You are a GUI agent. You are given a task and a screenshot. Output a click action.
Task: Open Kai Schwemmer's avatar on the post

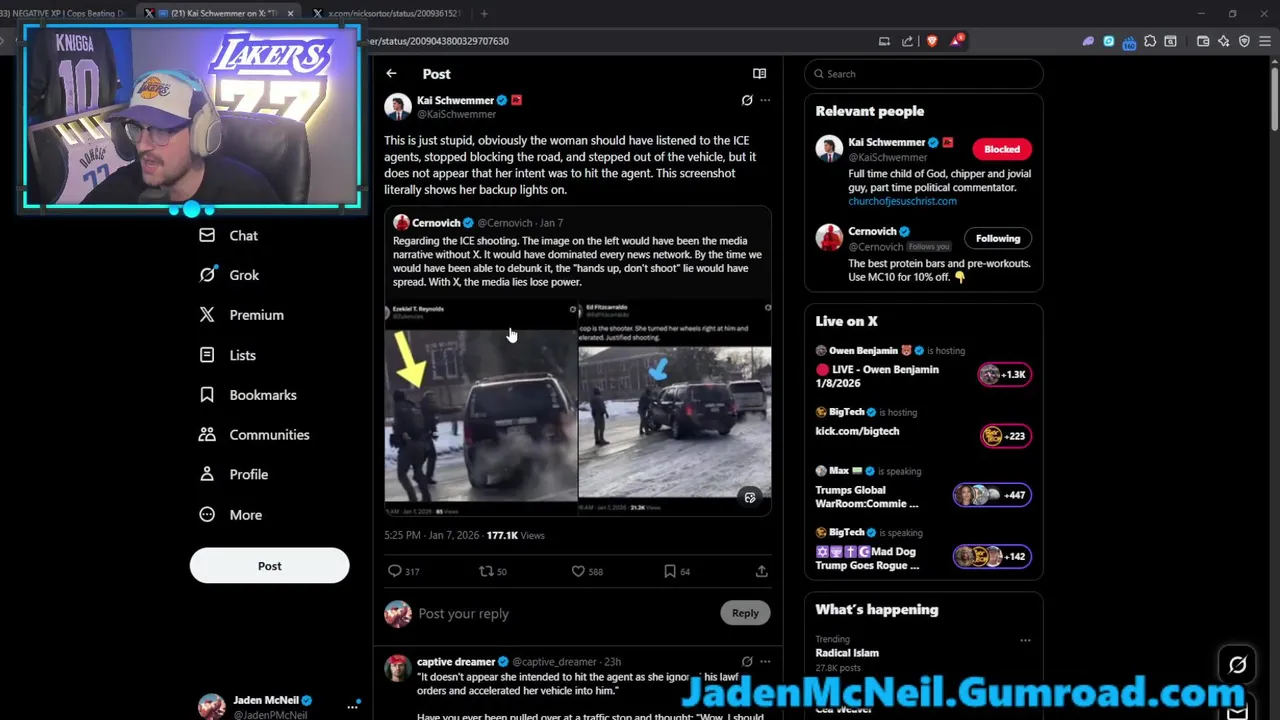pyautogui.click(x=398, y=106)
